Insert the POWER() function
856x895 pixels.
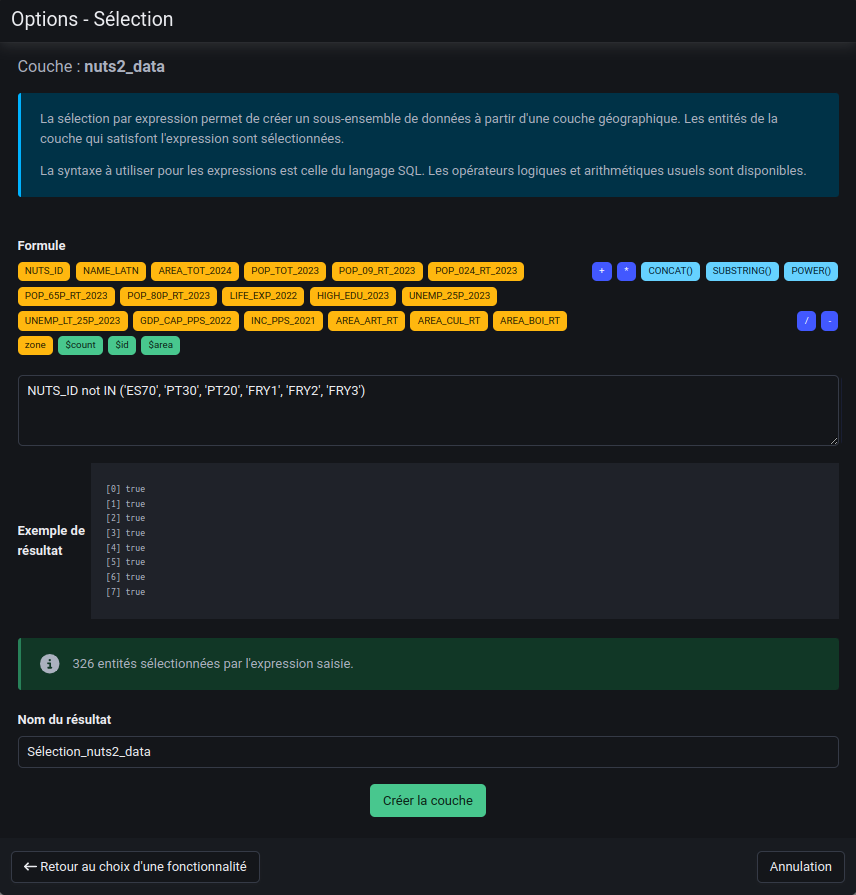[810, 271]
